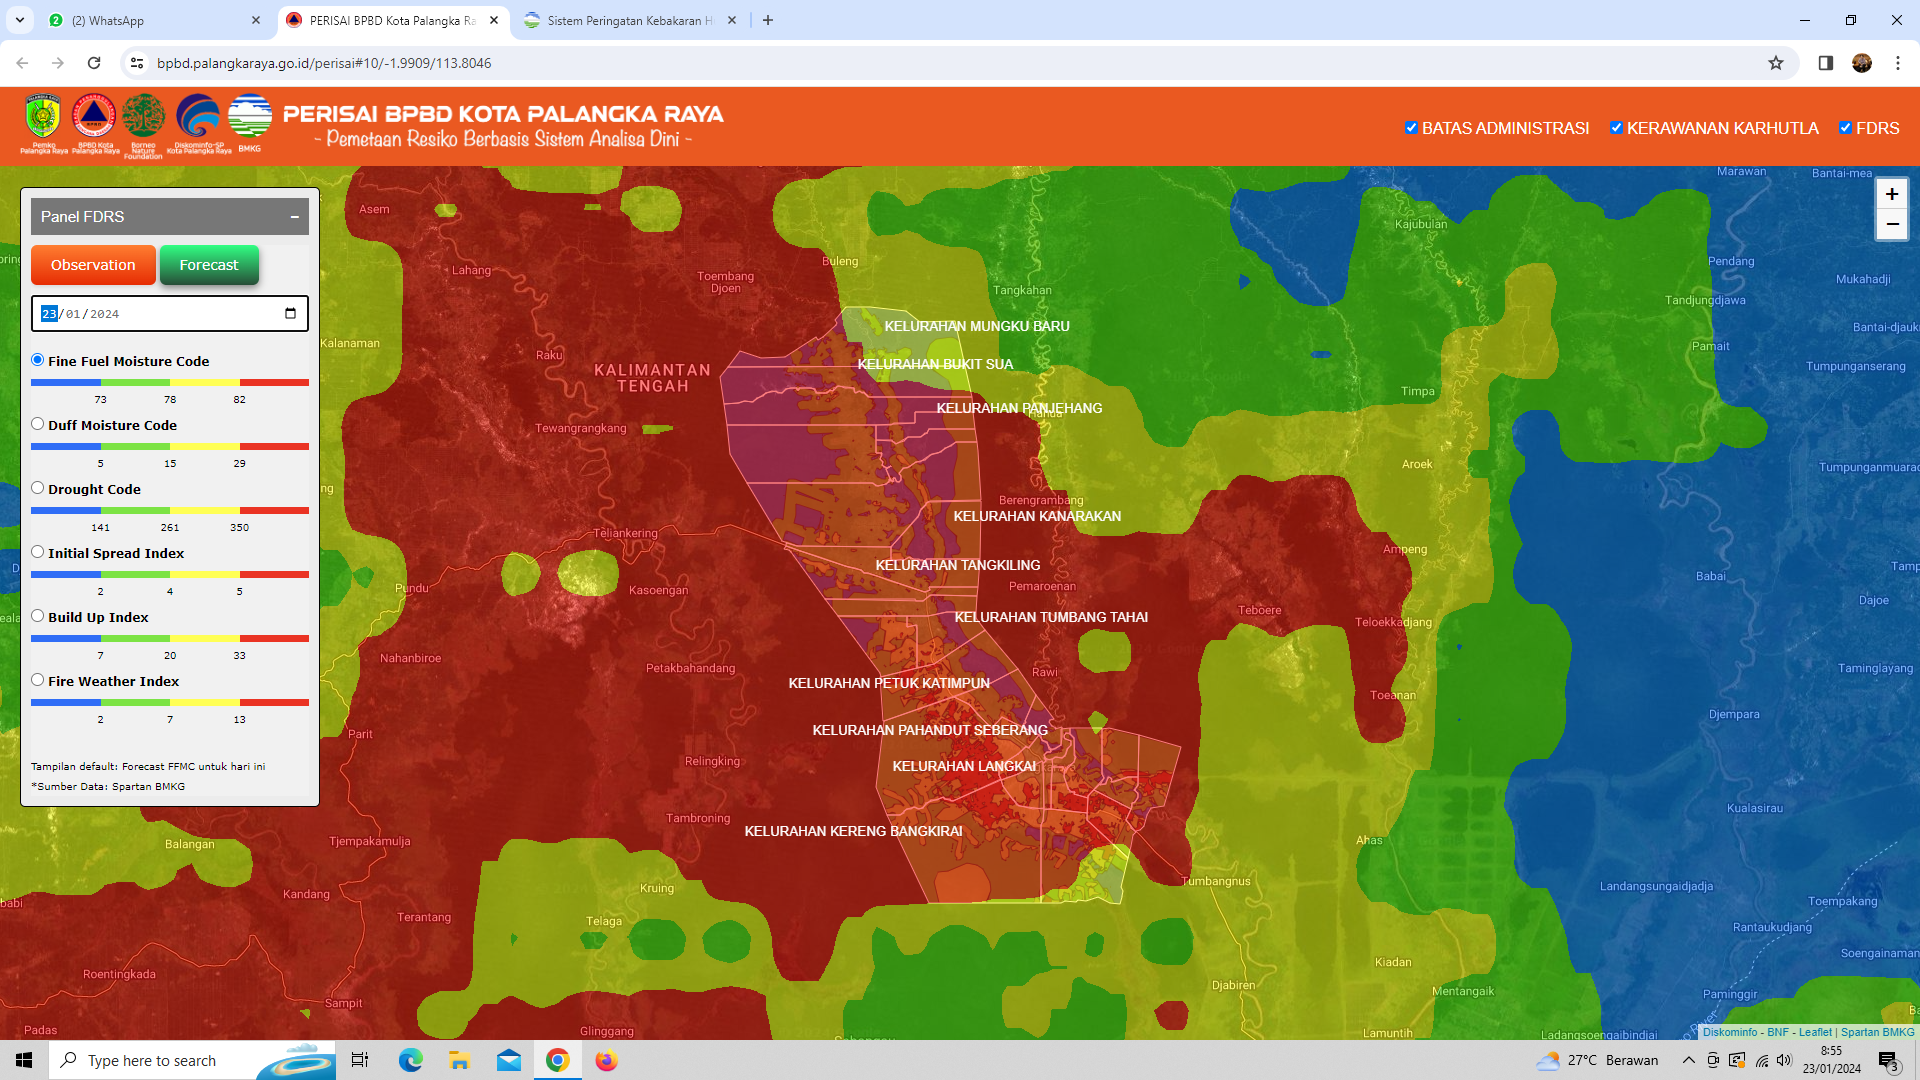Reload the browser page
Screen dimensions: 1920x1080
pyautogui.click(x=94, y=63)
